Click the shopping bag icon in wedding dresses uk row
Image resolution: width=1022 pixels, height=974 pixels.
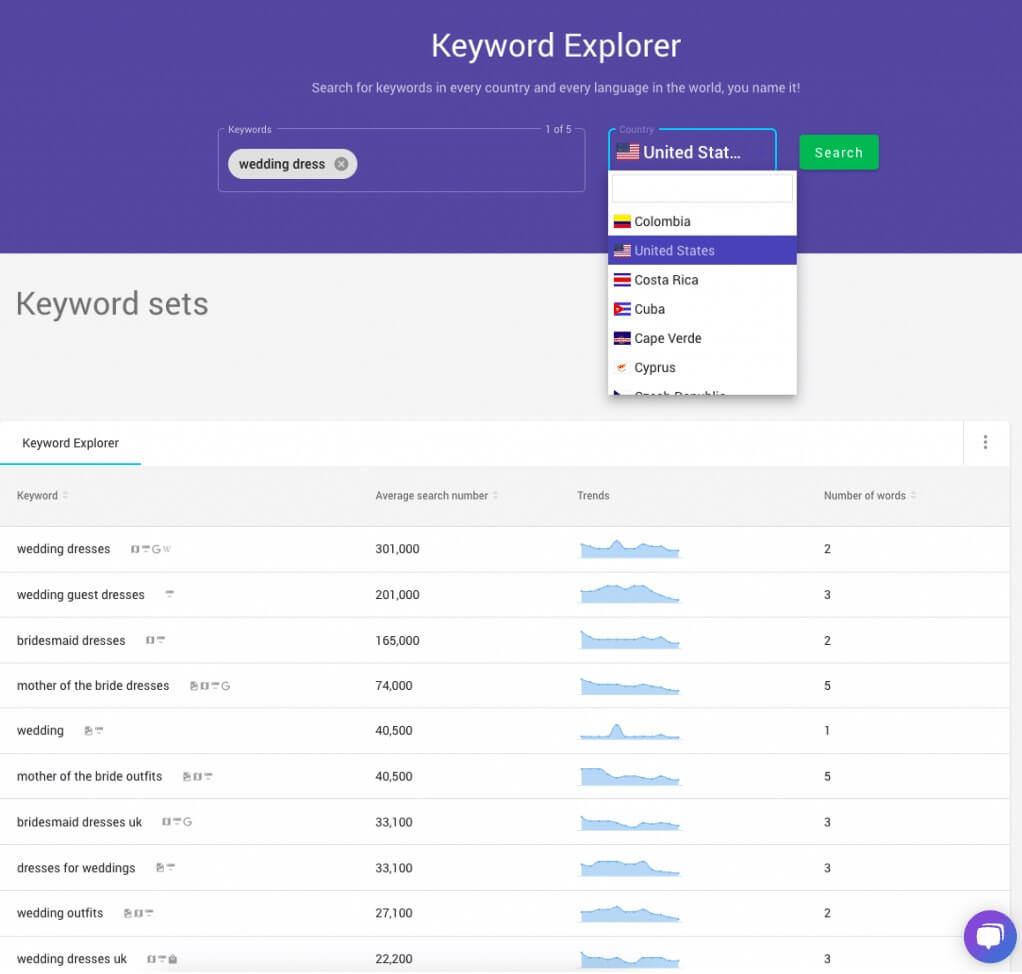coord(173,959)
